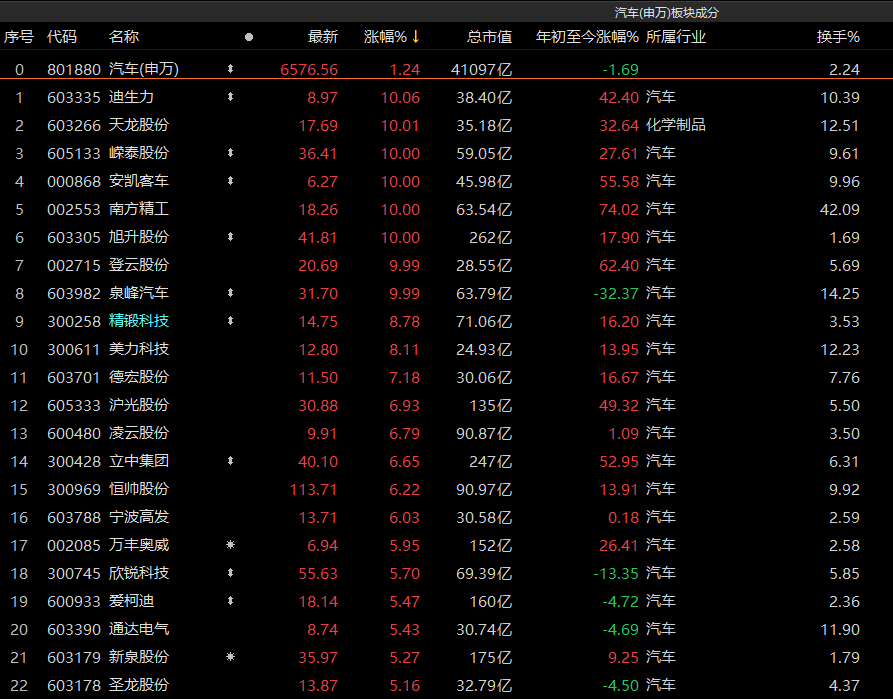Select stock name 凌云股份
Image resolution: width=893 pixels, height=699 pixels.
pyautogui.click(x=139, y=433)
